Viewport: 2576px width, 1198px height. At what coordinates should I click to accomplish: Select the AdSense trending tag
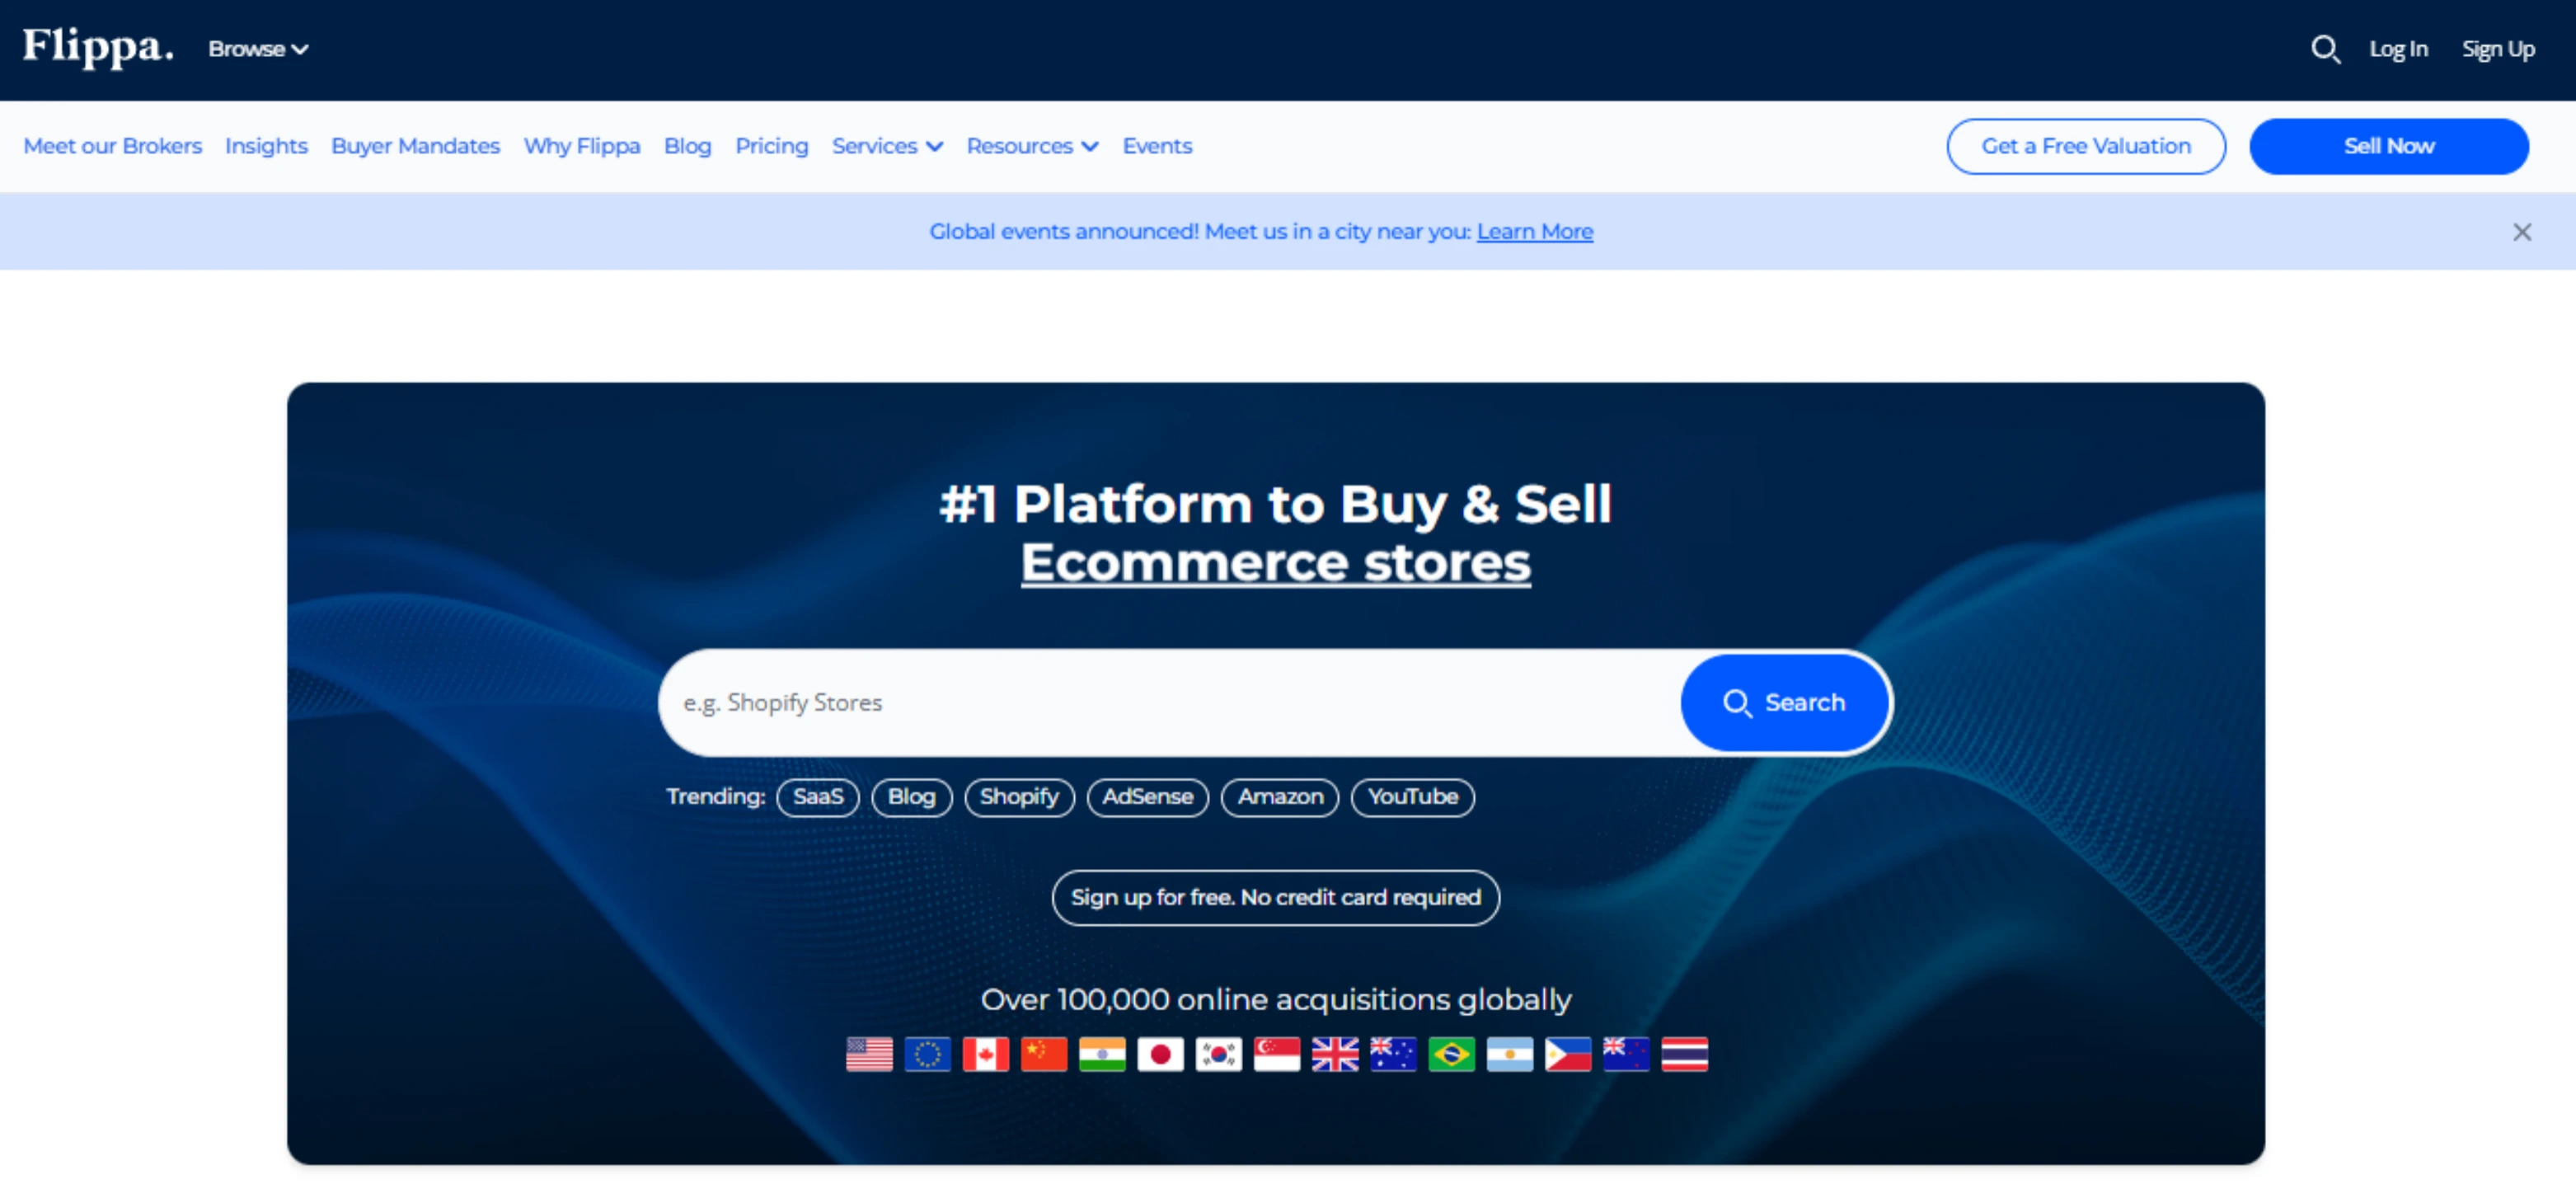(x=1147, y=797)
